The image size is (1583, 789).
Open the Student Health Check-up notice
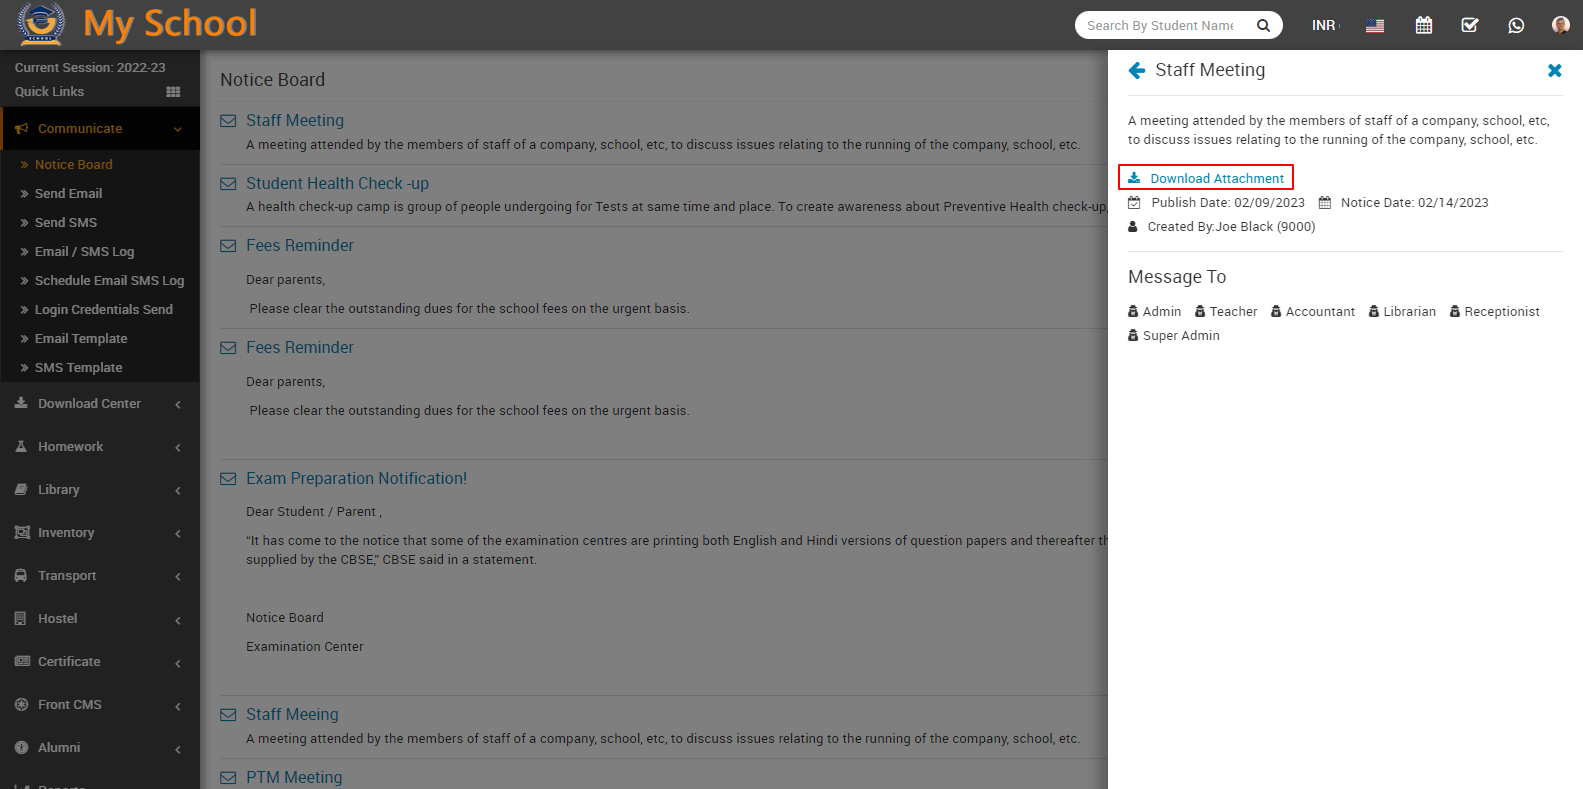[x=337, y=183]
